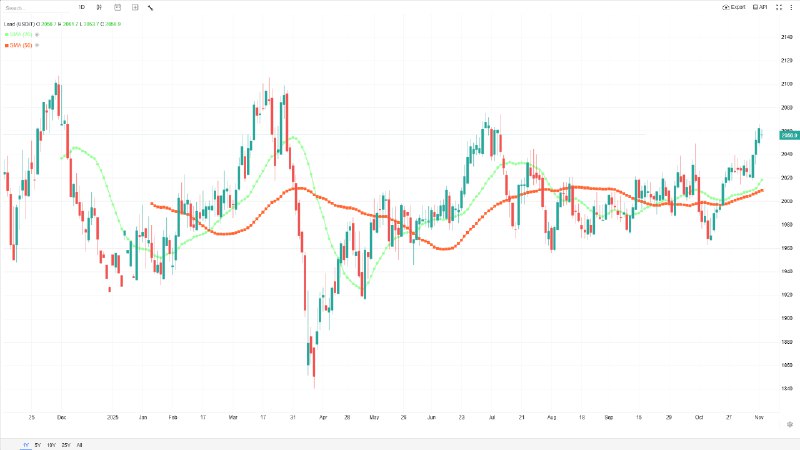Show All time range data
This screenshot has height=450, width=800.
pos(80,443)
